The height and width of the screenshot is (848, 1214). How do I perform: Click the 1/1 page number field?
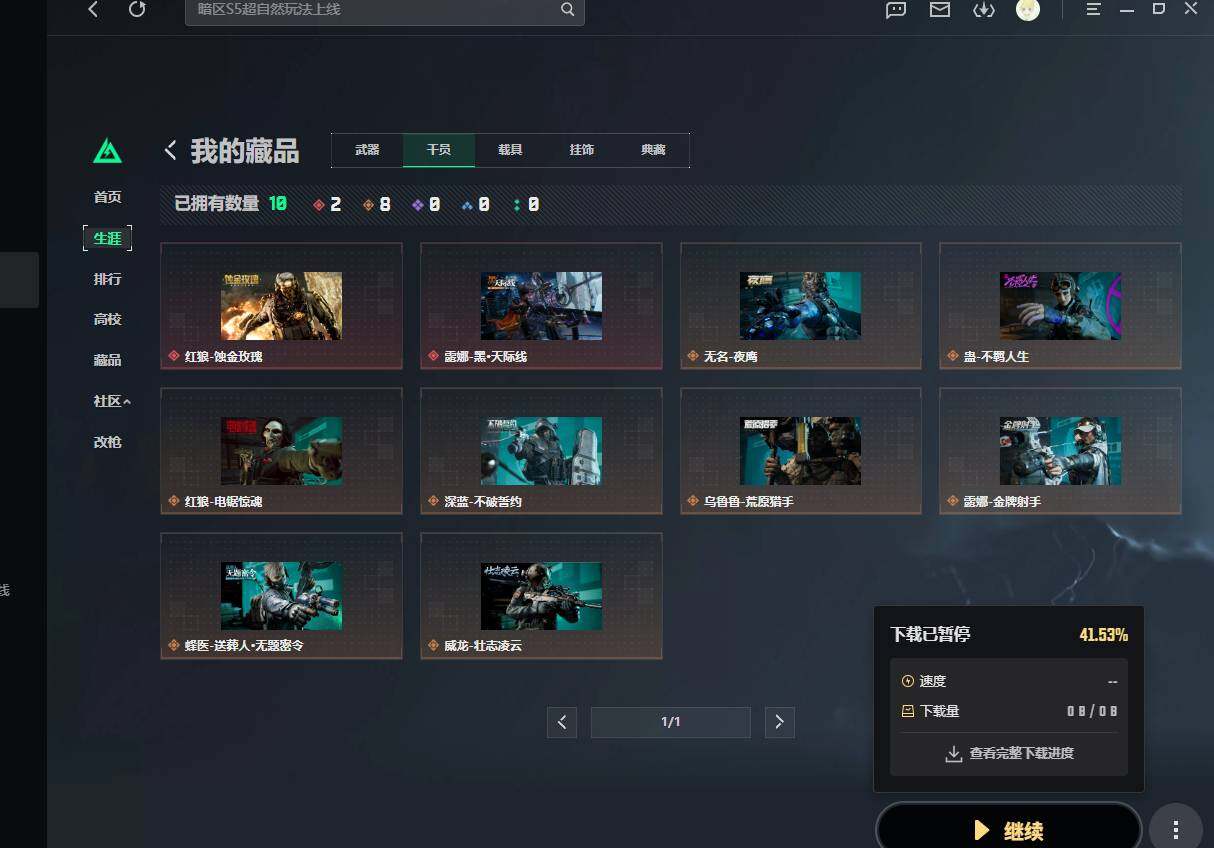point(670,722)
